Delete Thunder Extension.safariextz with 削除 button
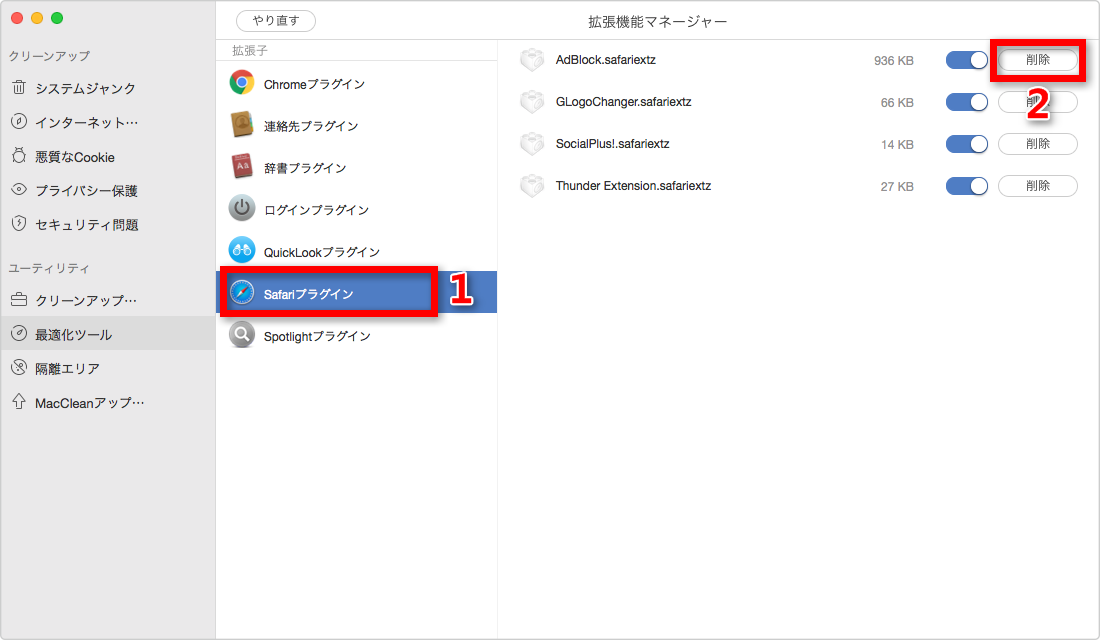1100x640 pixels. tap(1038, 186)
